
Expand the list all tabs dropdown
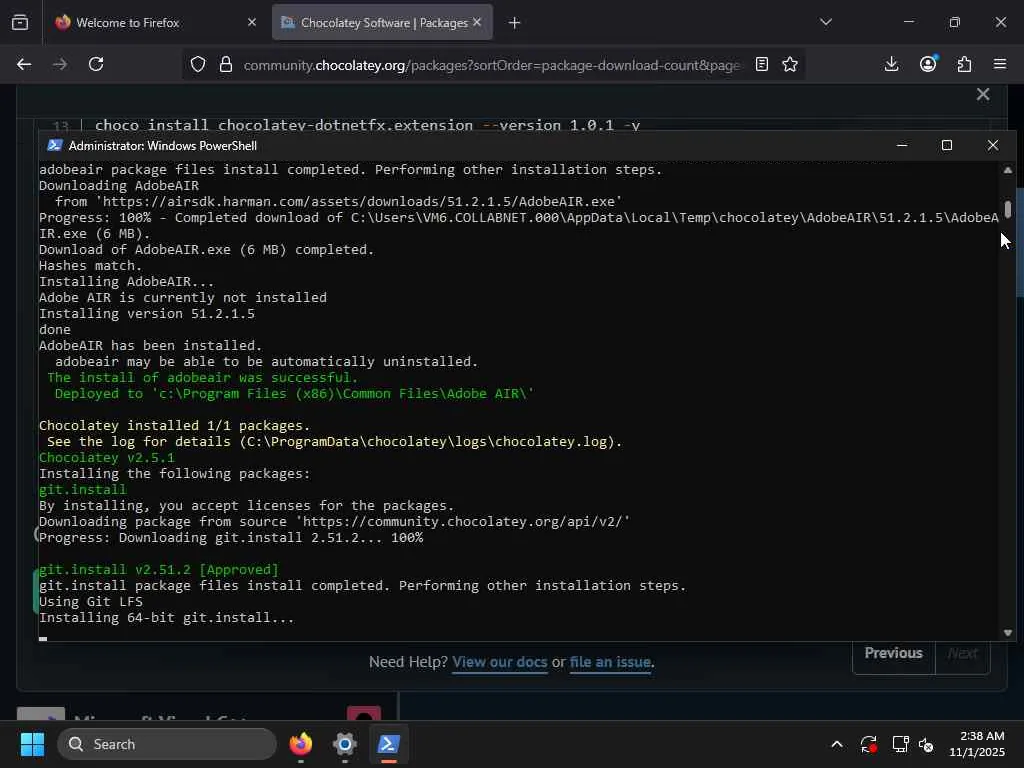point(825,22)
